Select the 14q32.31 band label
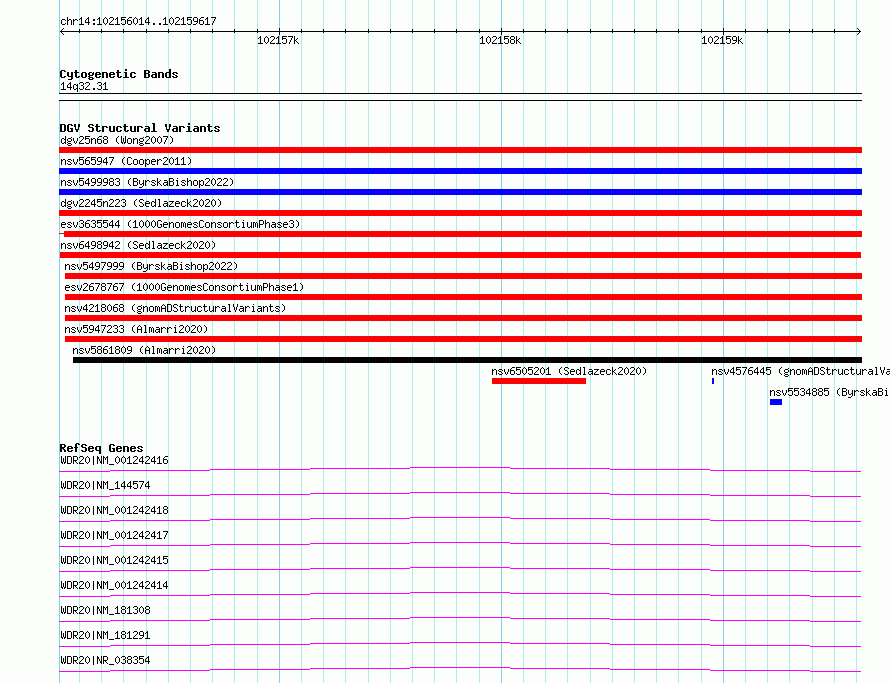 click(84, 86)
